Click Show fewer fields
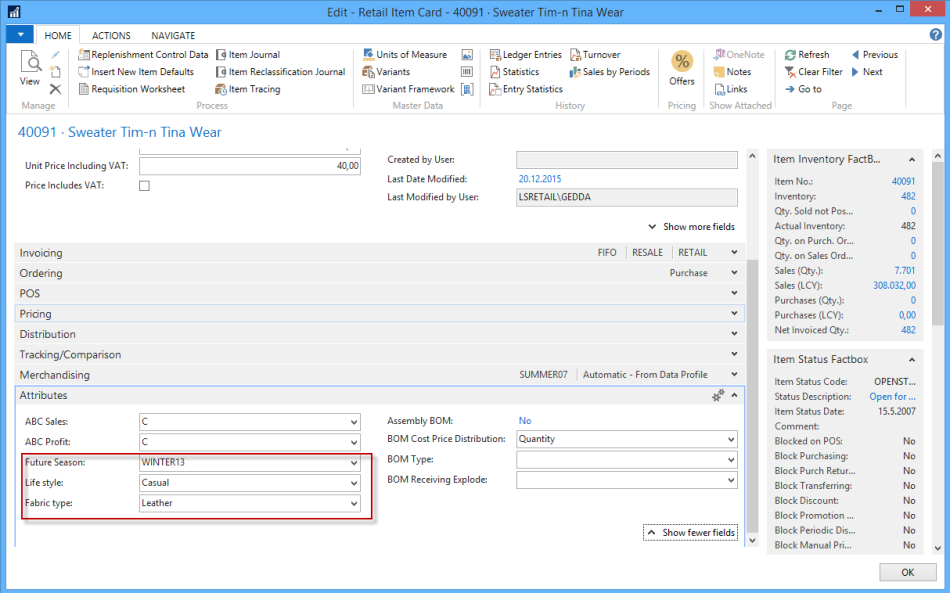Image resolution: width=950 pixels, height=593 pixels. [x=690, y=533]
